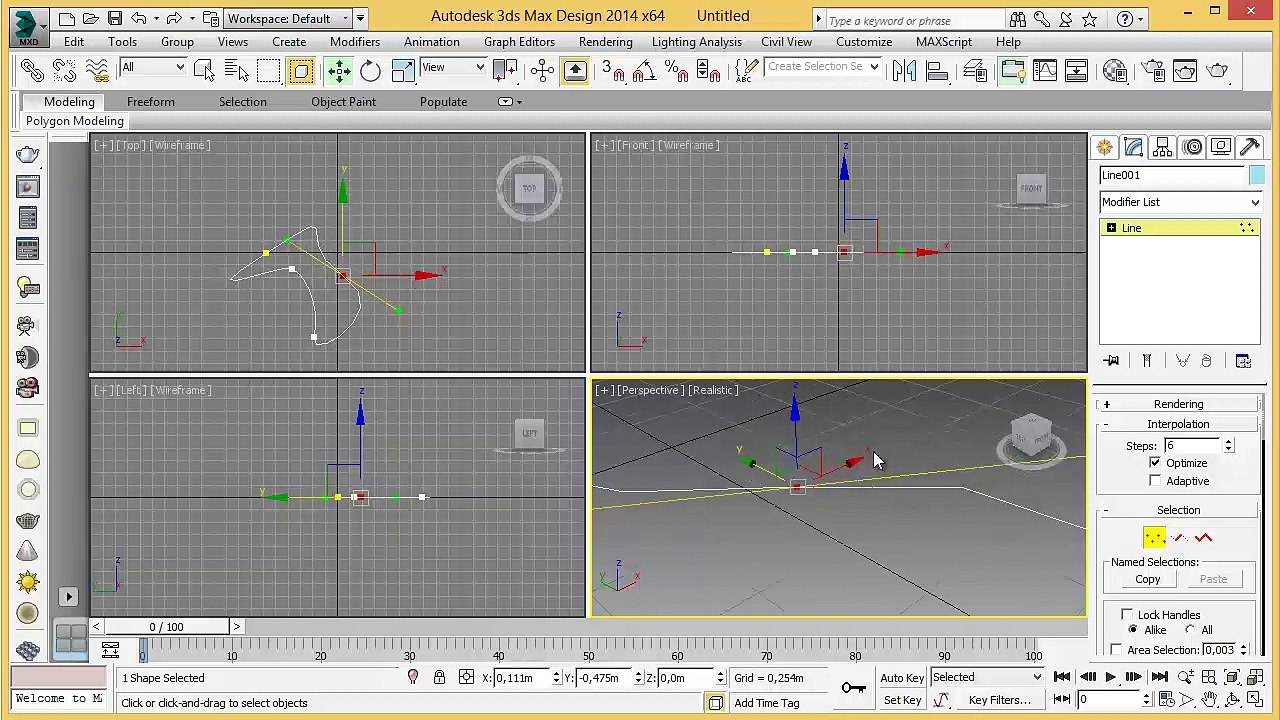Screen dimensions: 1280x720
Task: Switch to Create command panel tab
Action: click(x=1104, y=147)
